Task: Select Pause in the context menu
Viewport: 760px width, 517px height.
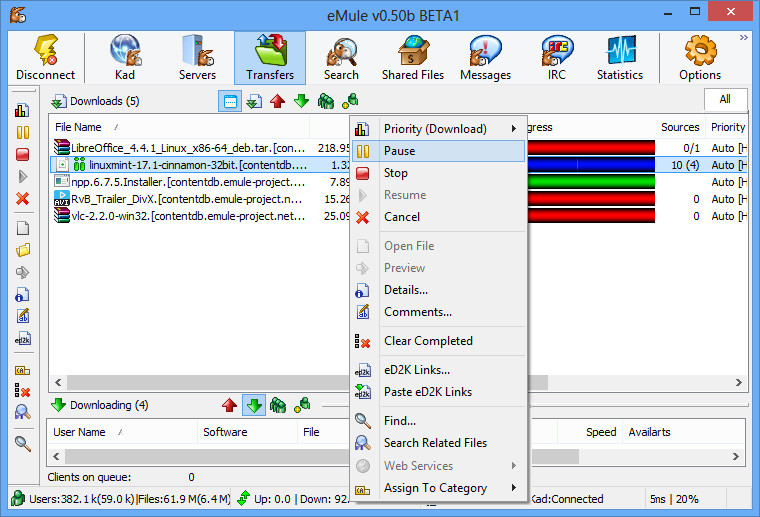Action: tap(400, 151)
